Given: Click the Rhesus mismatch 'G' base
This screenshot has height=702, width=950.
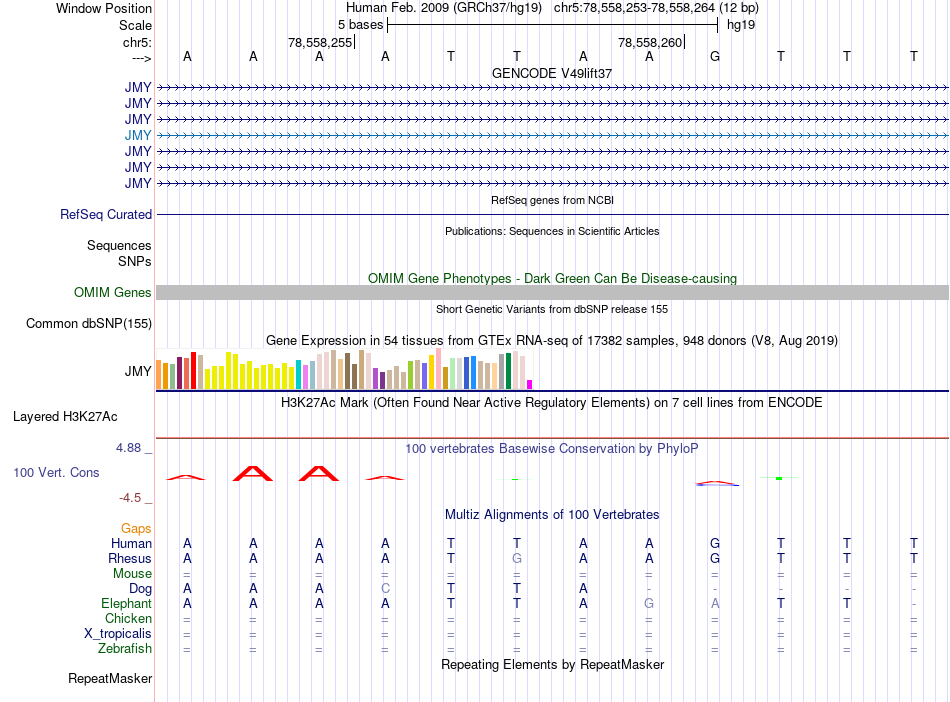Looking at the screenshot, I should click(517, 558).
